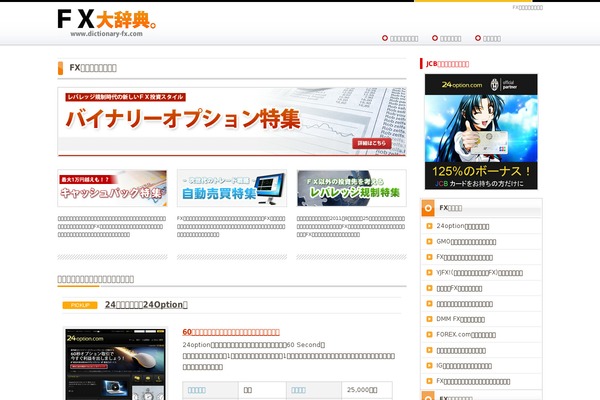The width and height of the screenshot is (600, 400).
Task: Select the GMO sidebar link
Action: 466,242
